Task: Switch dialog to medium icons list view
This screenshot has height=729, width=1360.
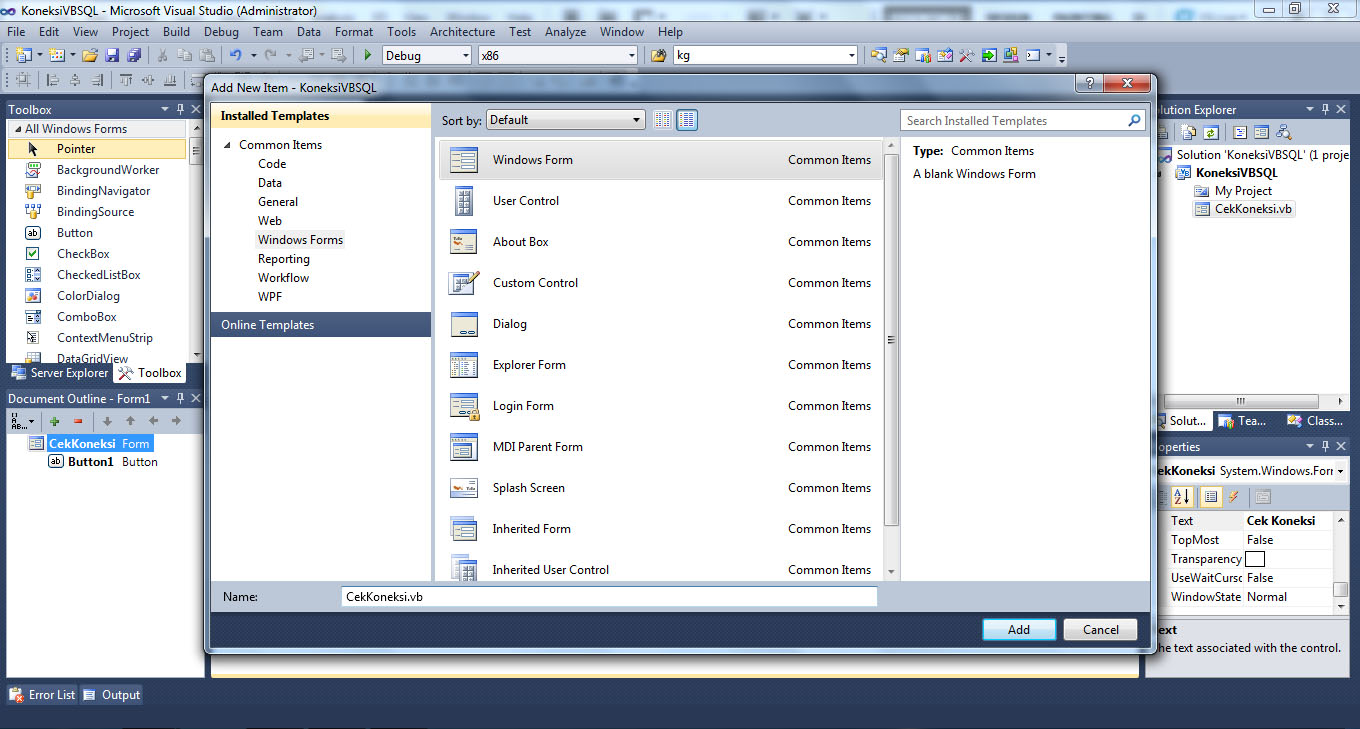Action: [x=687, y=120]
